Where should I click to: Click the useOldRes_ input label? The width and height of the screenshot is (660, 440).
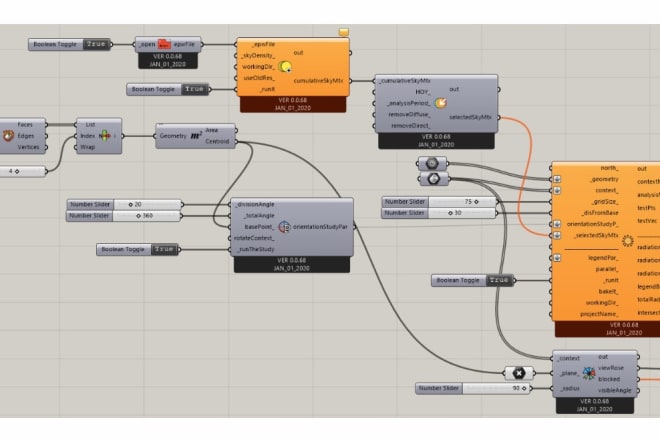259,78
